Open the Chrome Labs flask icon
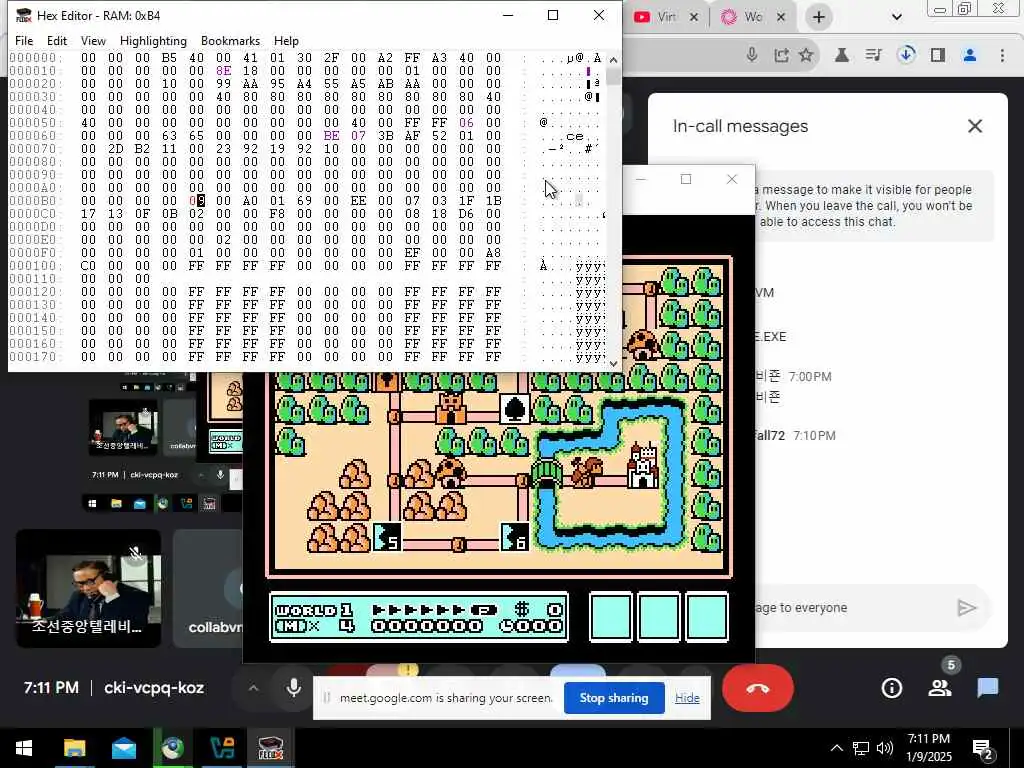 842,55
